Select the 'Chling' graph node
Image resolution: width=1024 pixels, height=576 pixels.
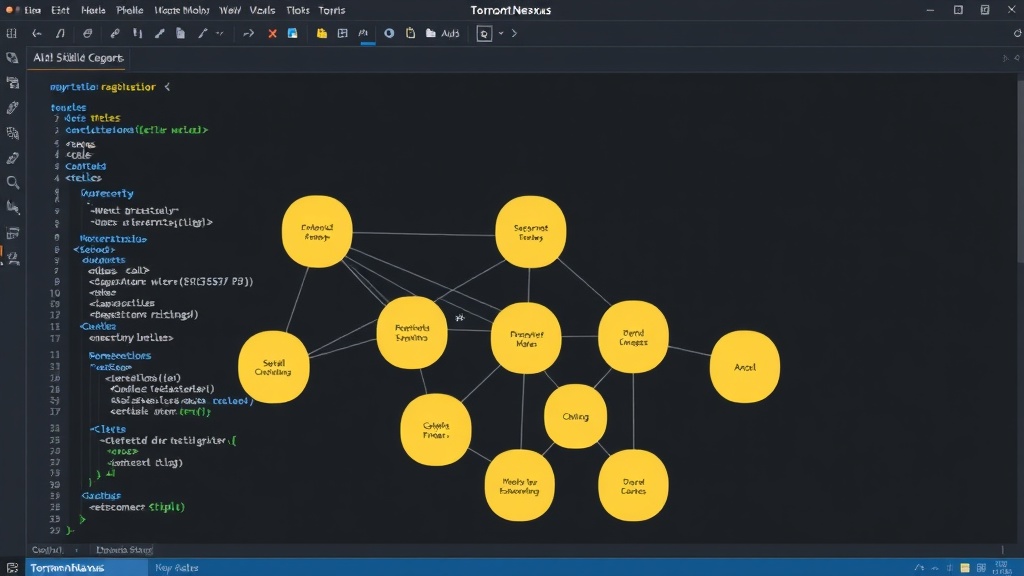click(x=575, y=417)
